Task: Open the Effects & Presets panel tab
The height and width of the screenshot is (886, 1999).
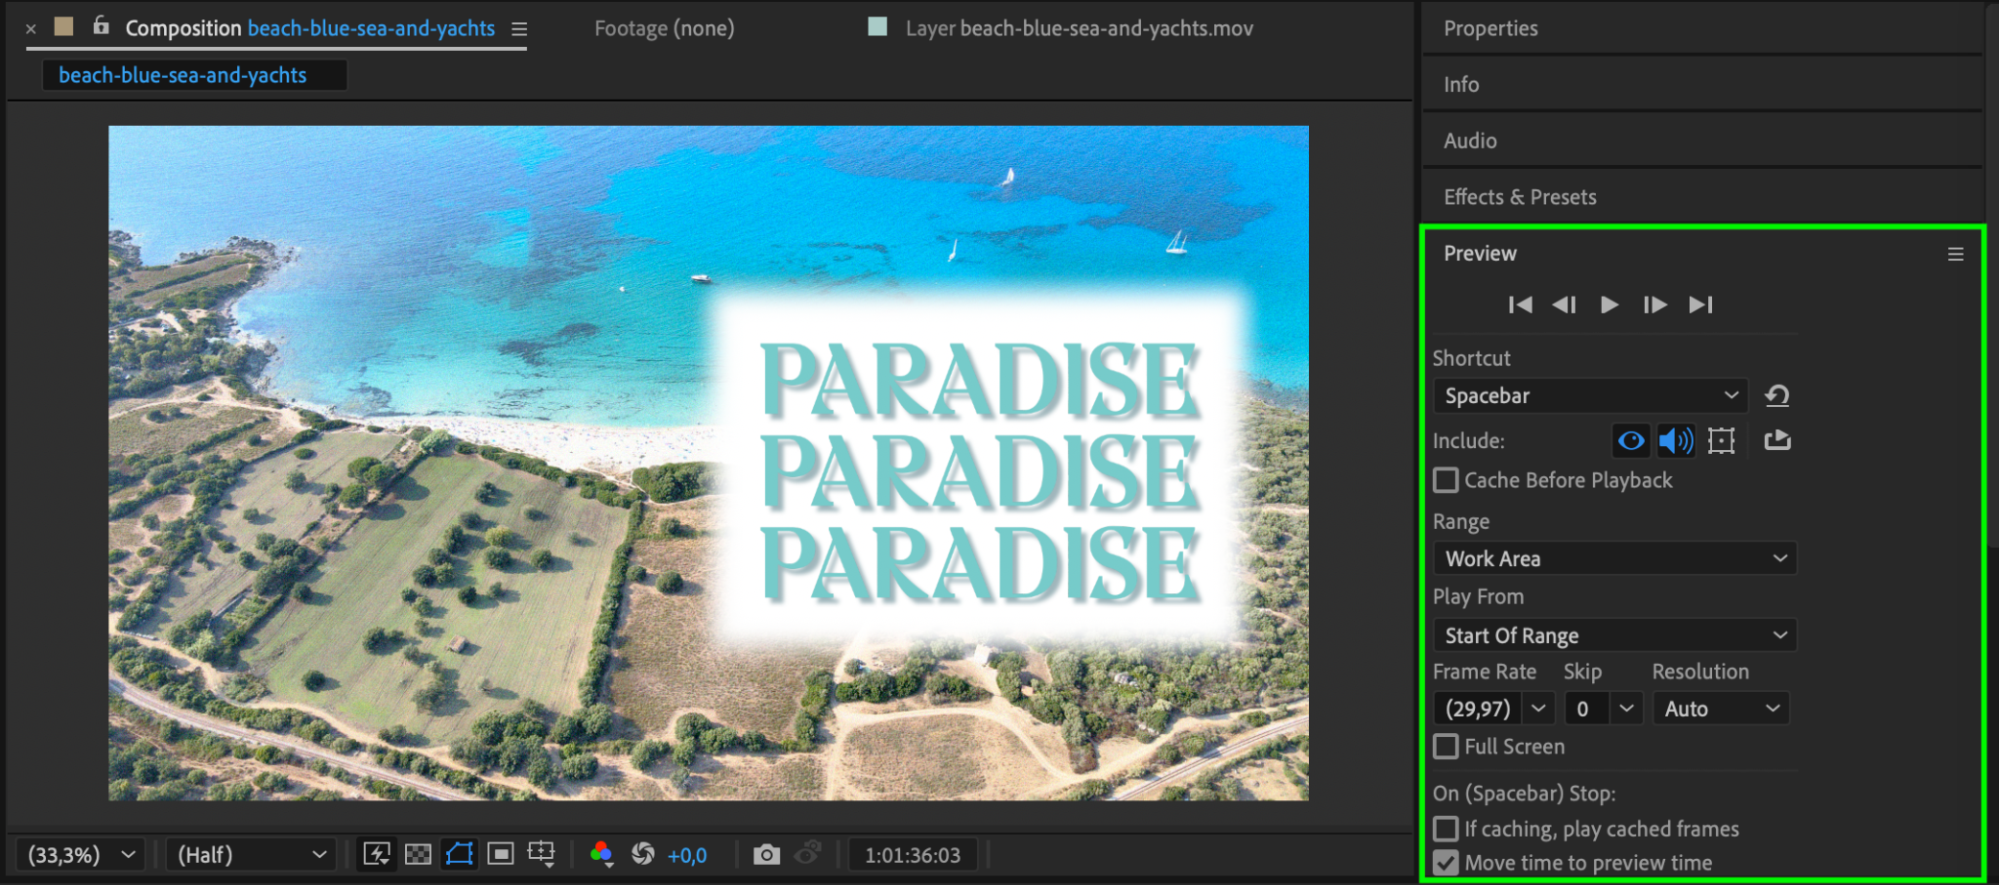Action: point(1520,197)
